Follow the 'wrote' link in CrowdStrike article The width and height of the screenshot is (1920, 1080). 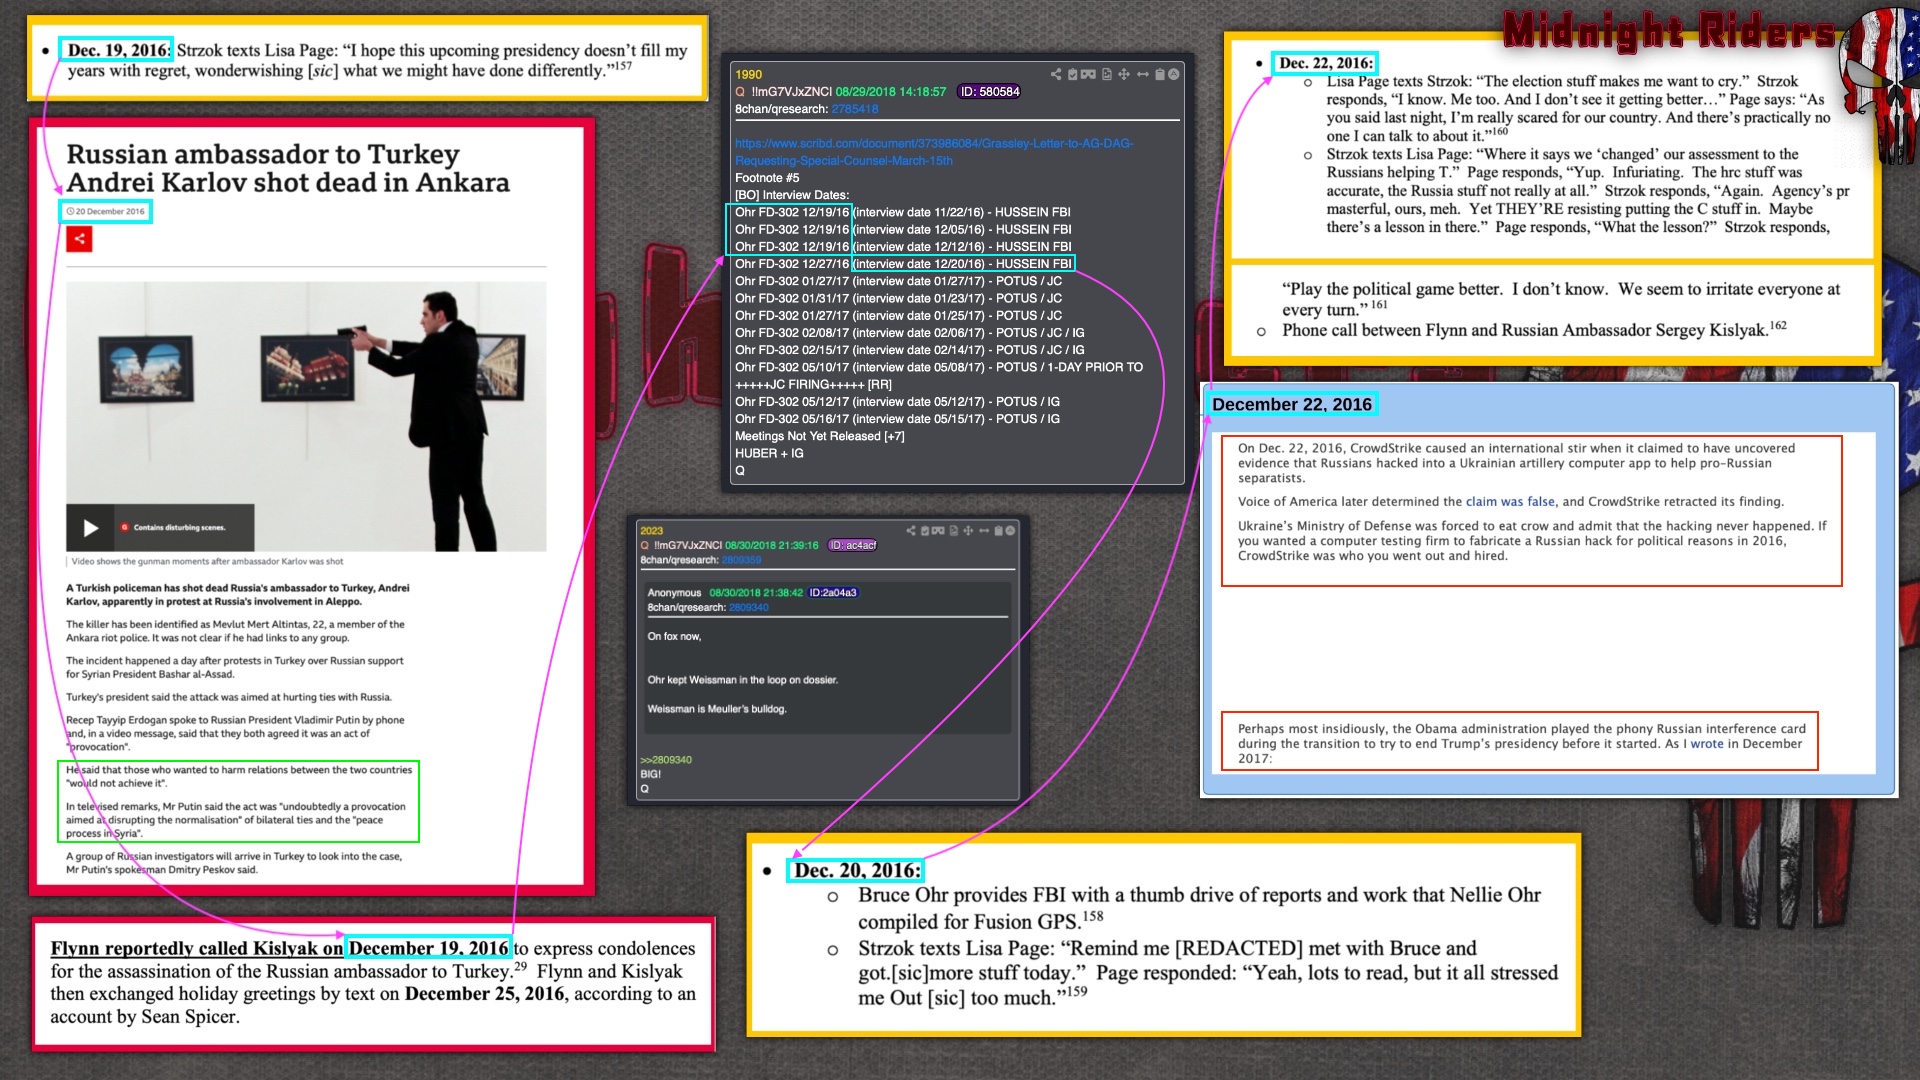[1707, 744]
